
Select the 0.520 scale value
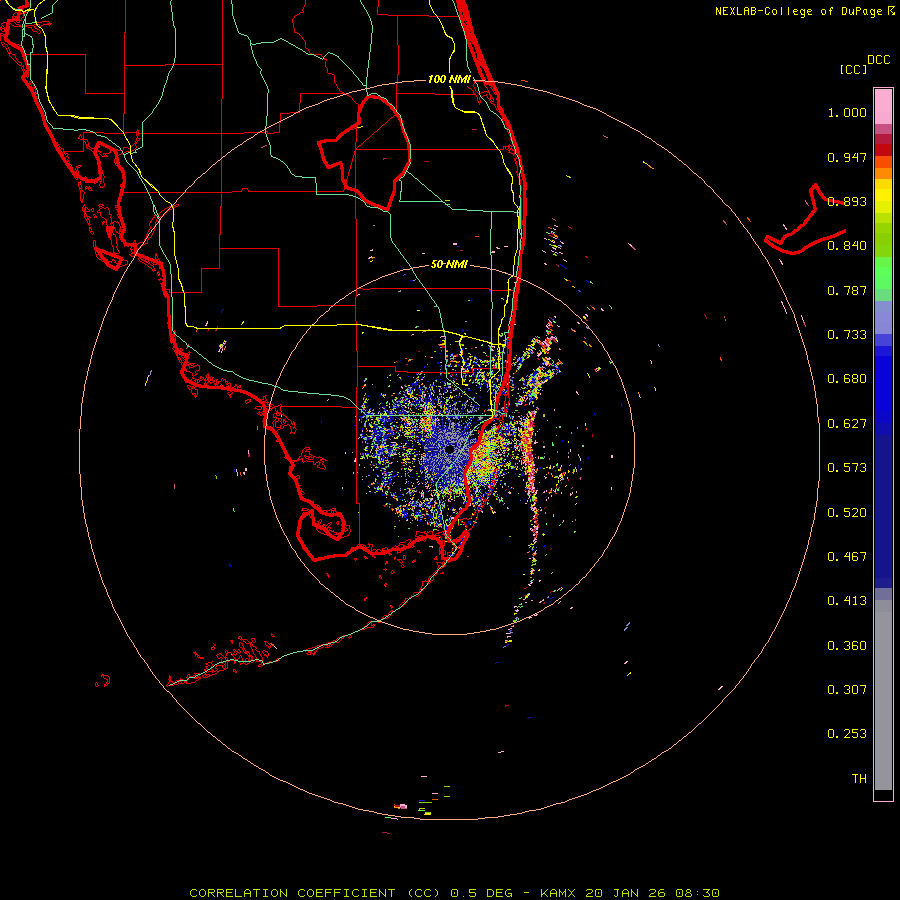pos(847,513)
